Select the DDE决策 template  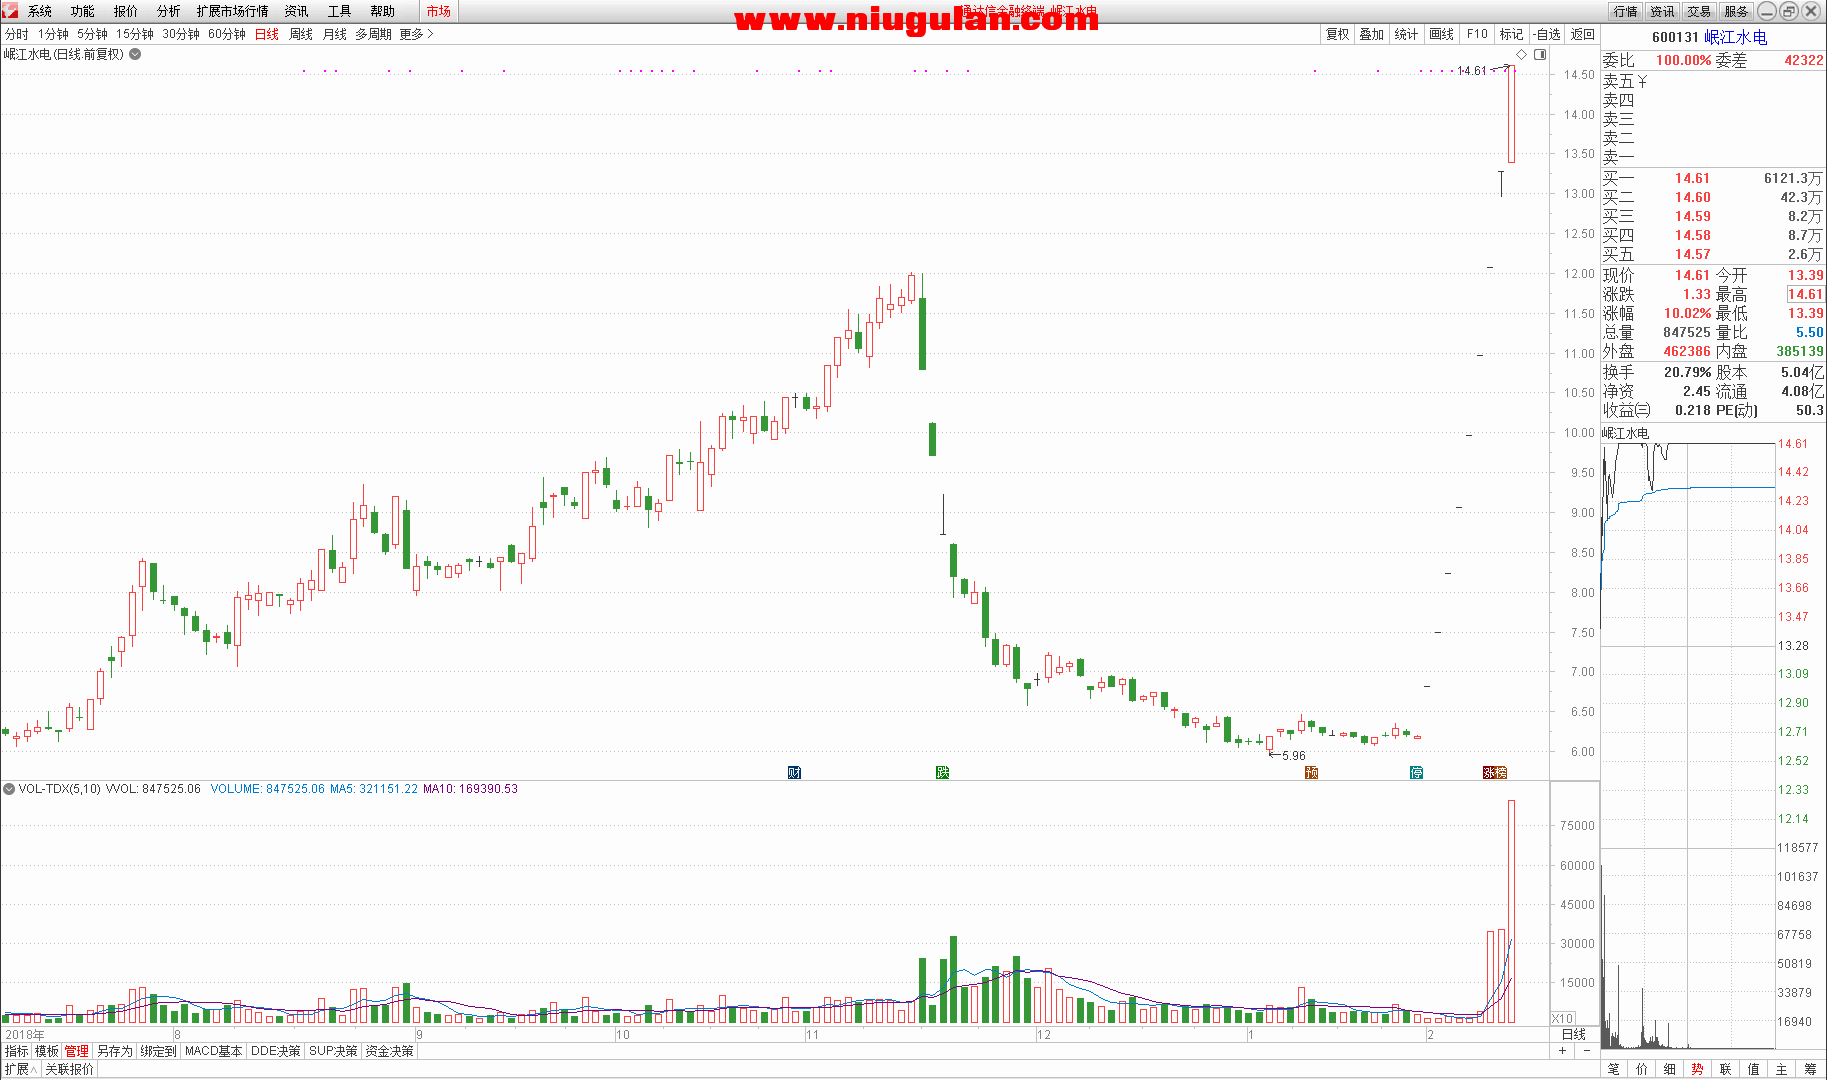[276, 1051]
